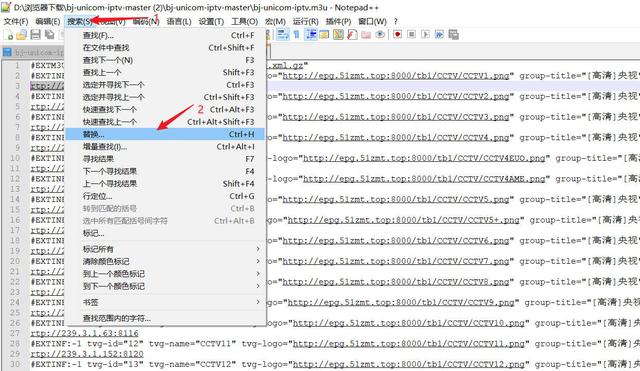Click the Playback macro icon

[425, 35]
